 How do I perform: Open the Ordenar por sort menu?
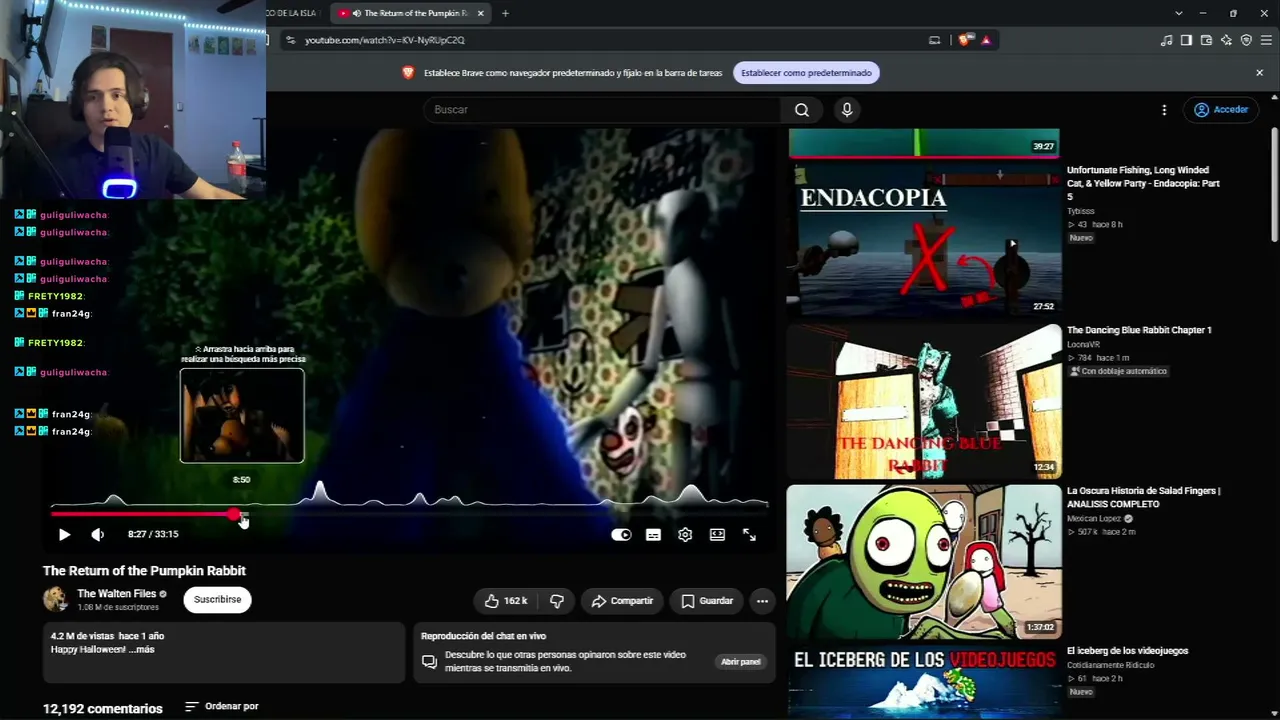click(222, 707)
